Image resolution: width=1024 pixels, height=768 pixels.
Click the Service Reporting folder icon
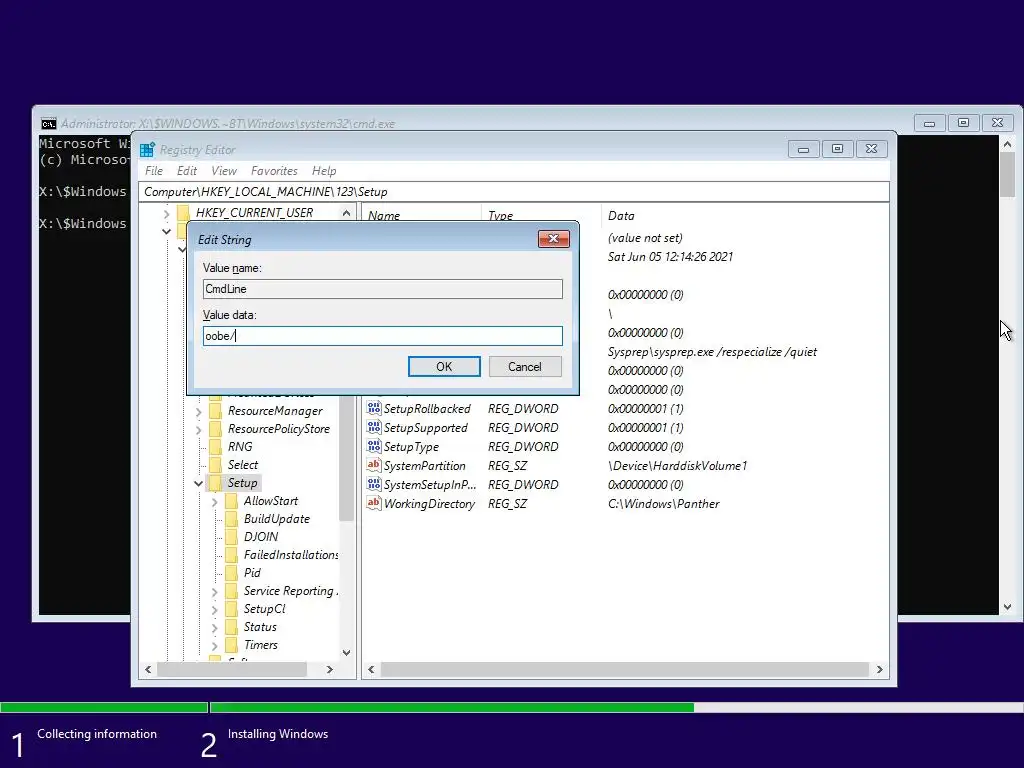[231, 590]
